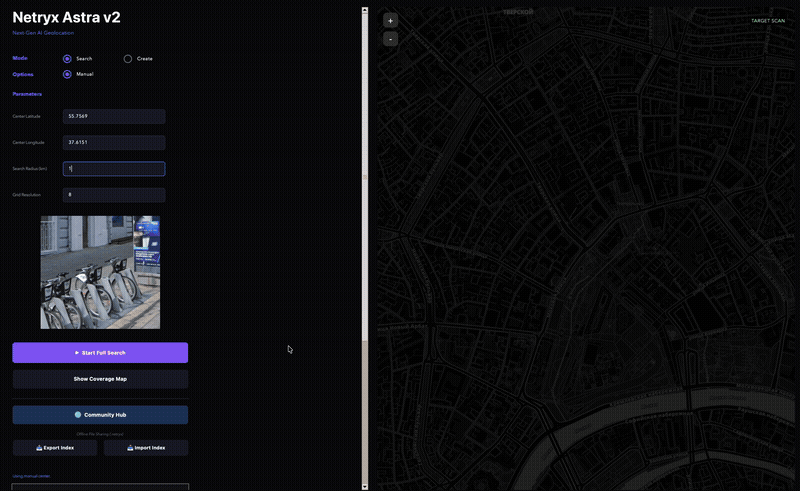Open the uploaded bike rack photo thumbnail
800x491 pixels.
[x=100, y=272]
